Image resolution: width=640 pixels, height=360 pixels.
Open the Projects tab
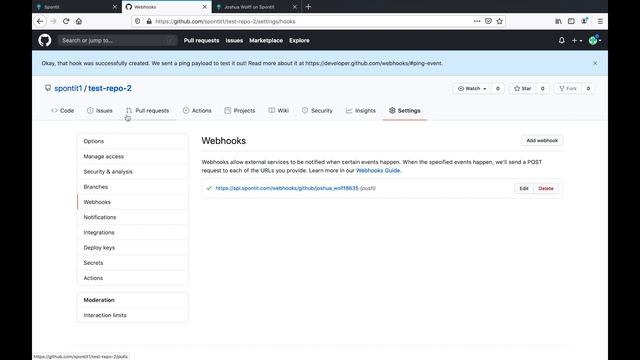click(240, 111)
